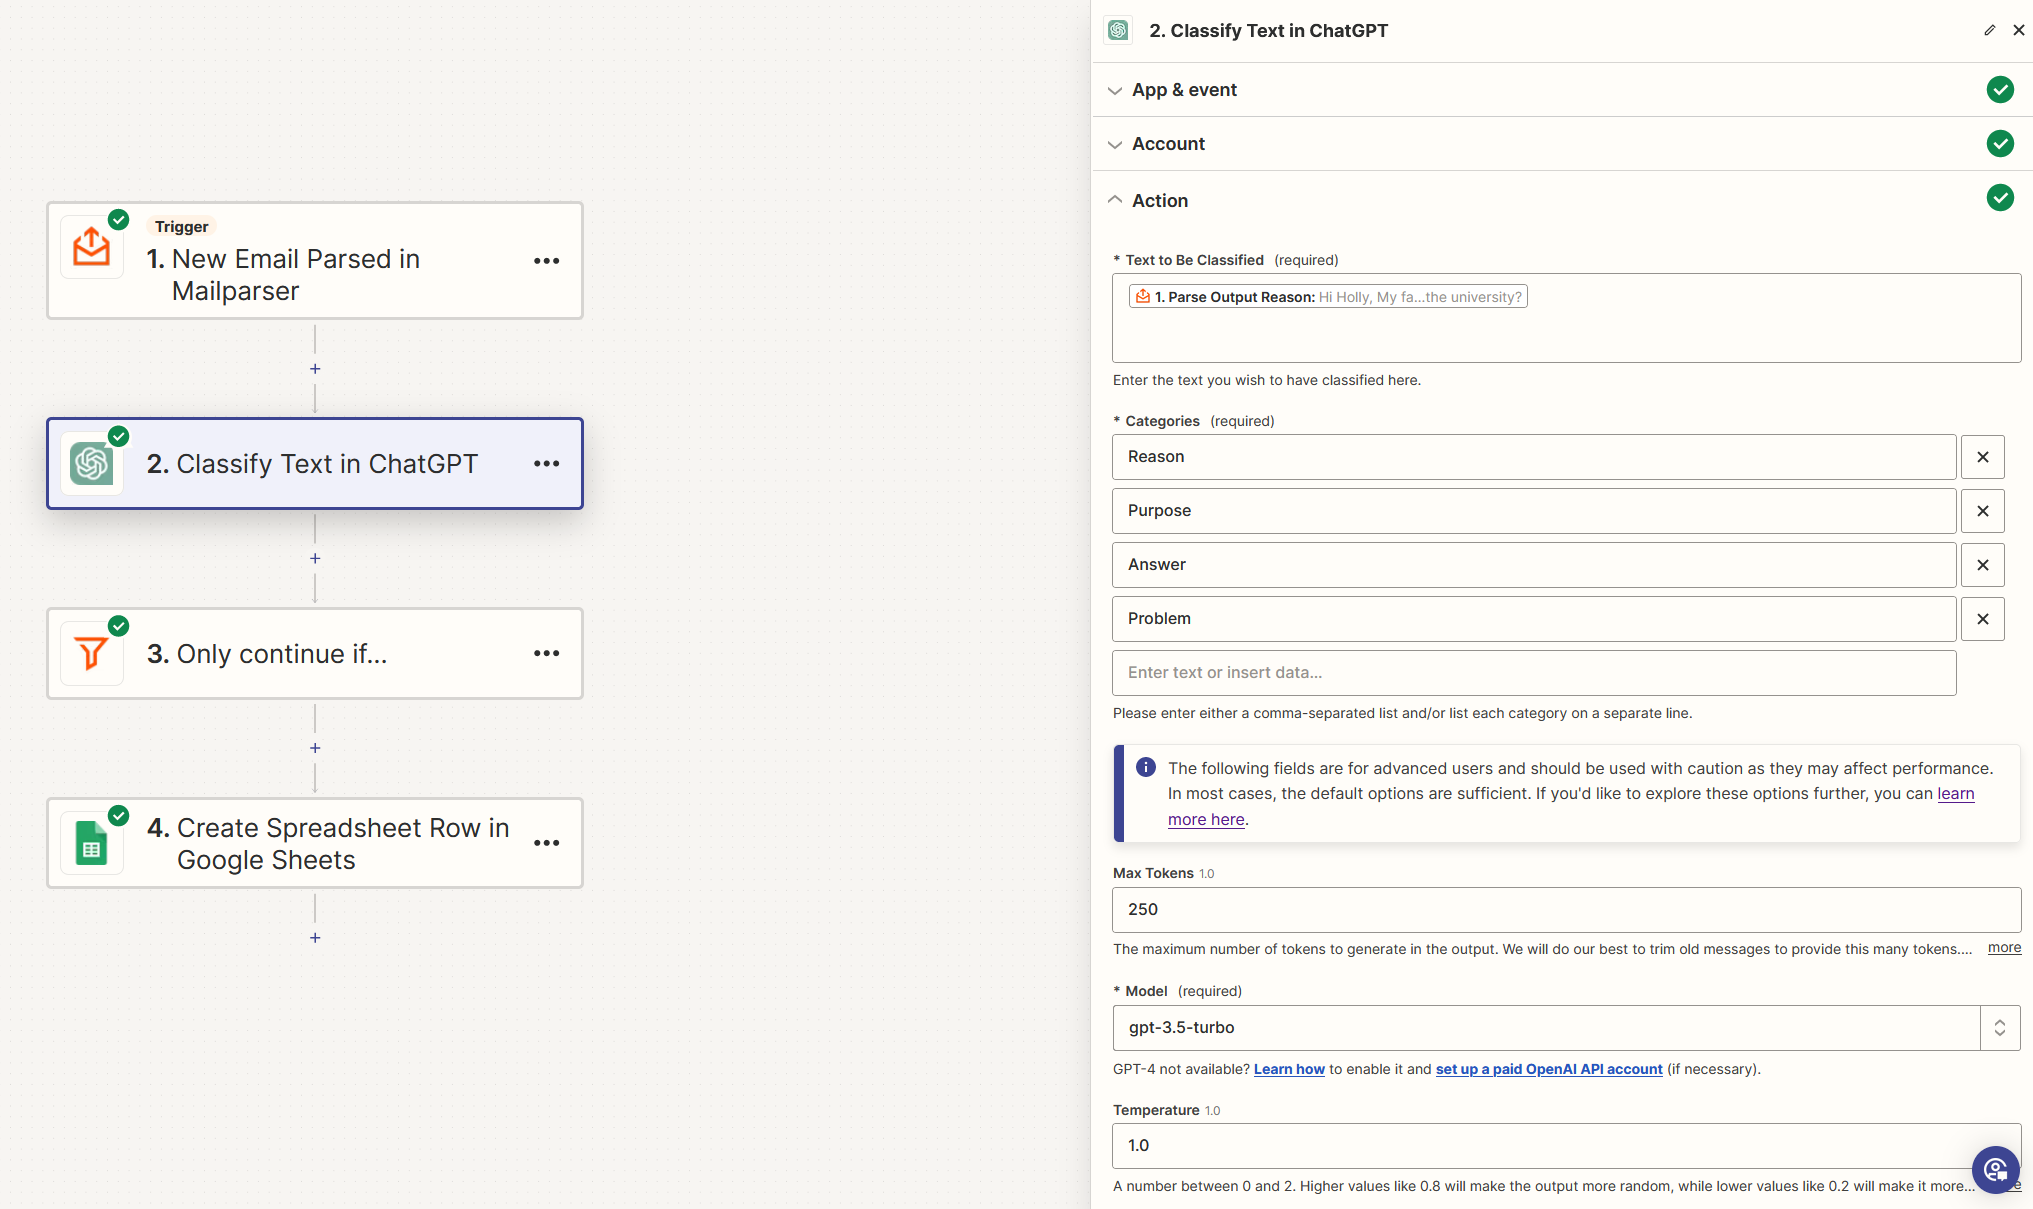Image resolution: width=2033 pixels, height=1209 pixels.
Task: Edit the Reason category field
Action: (x=1534, y=457)
